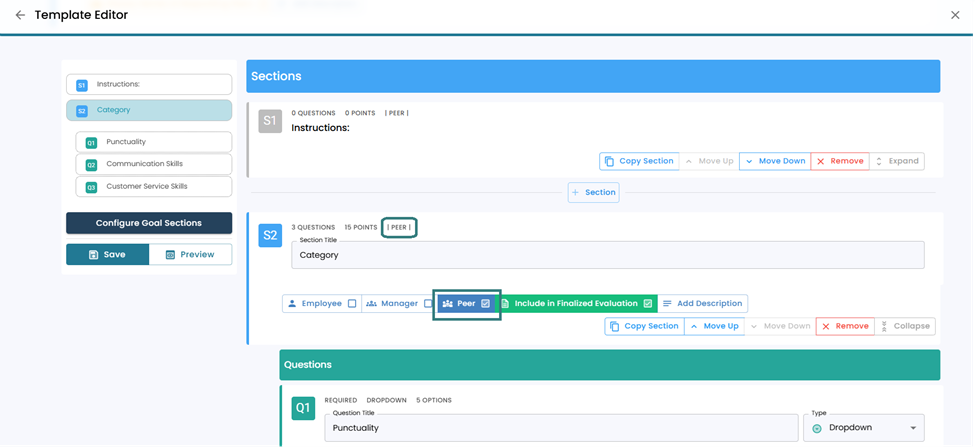Image resolution: width=975 pixels, height=448 pixels.
Task: Remove the Category section
Action: click(845, 327)
